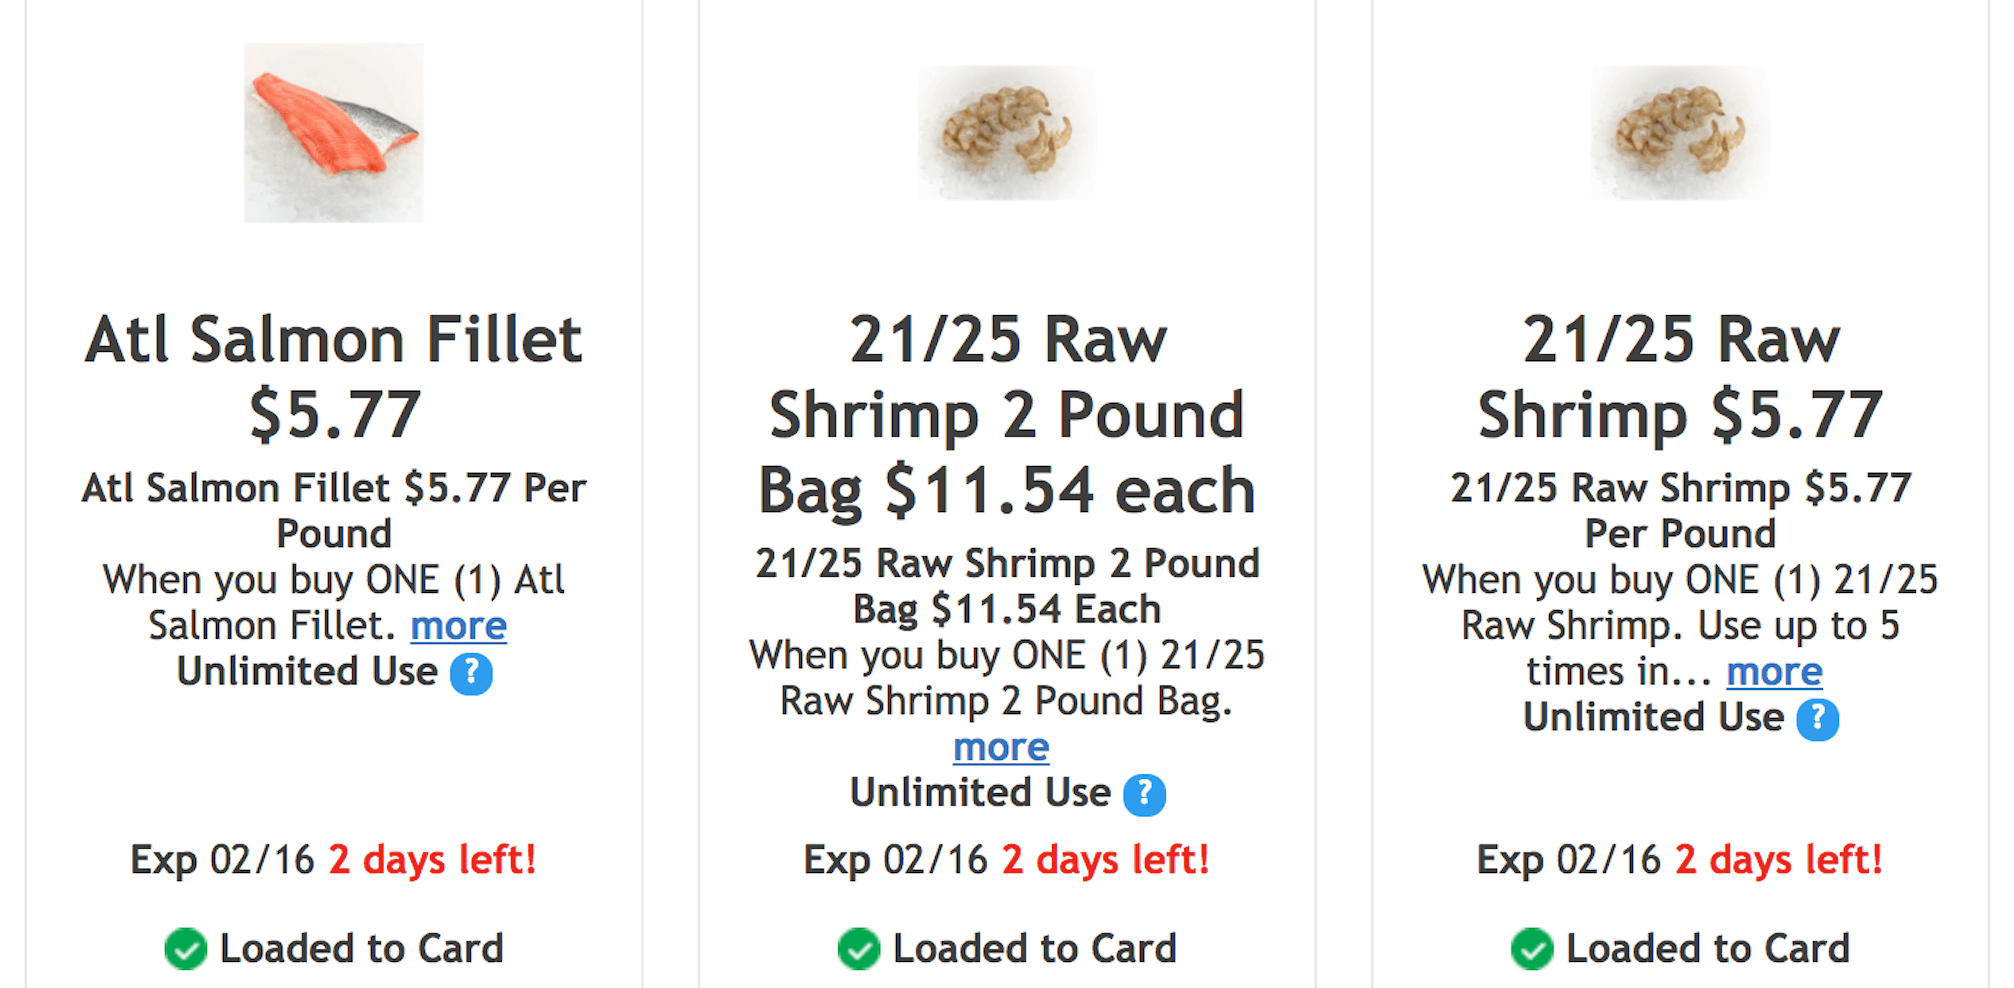
Task: Click the 'Atl Salmon Fillet $5.77' heading
Action: click(334, 376)
